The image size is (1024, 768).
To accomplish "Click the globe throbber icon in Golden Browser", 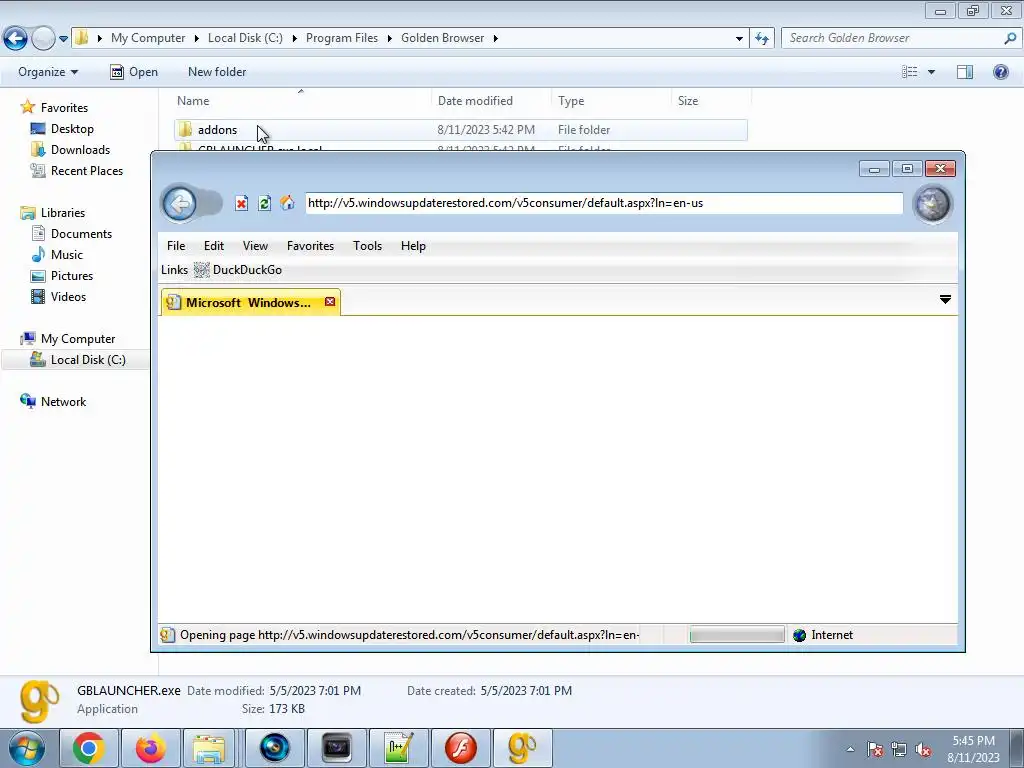I will click(933, 204).
